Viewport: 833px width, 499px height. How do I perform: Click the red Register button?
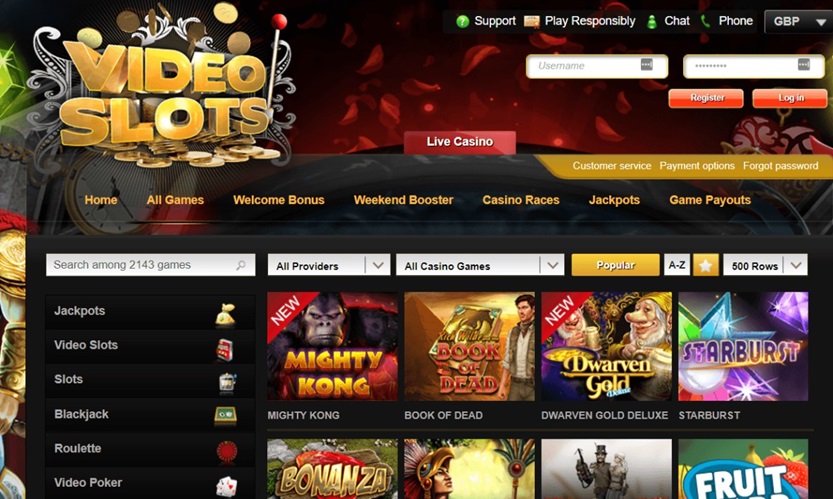[706, 98]
